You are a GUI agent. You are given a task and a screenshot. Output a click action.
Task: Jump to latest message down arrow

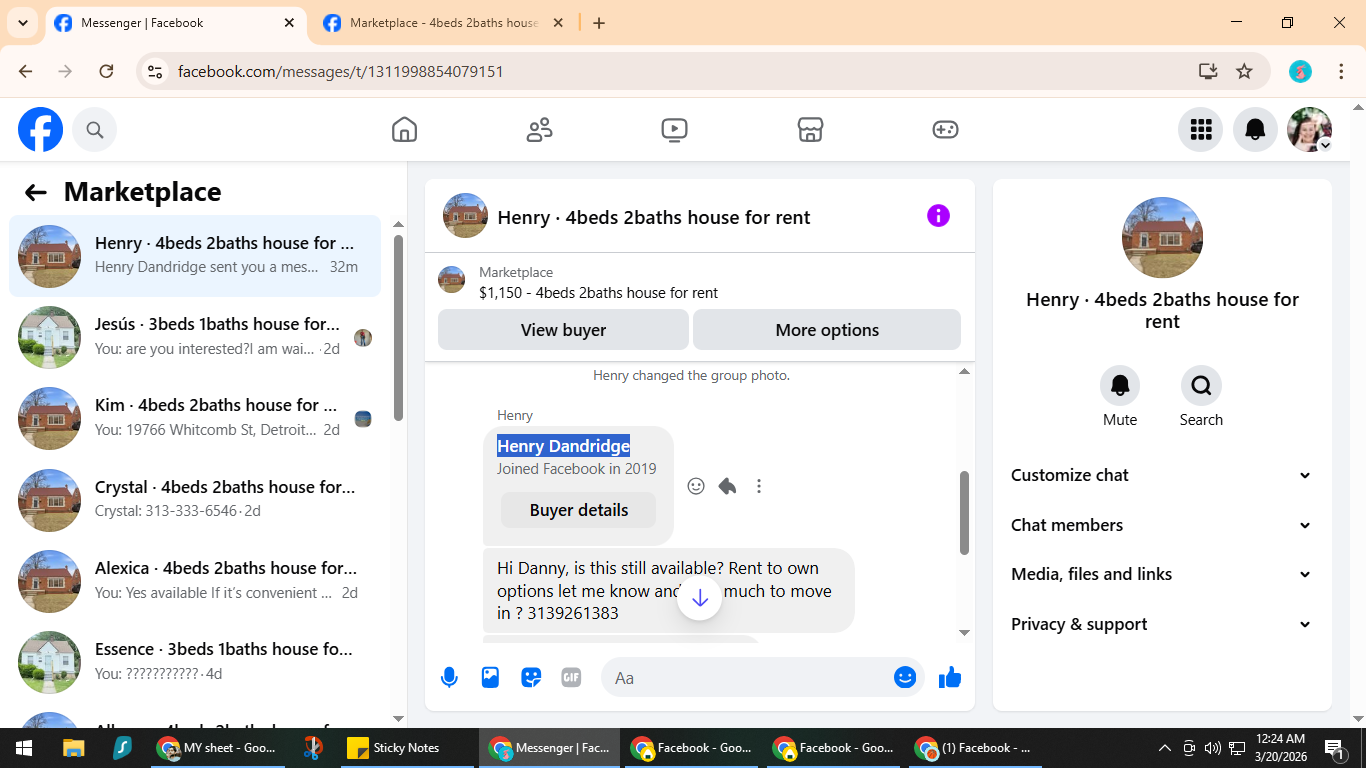pyautogui.click(x=700, y=598)
